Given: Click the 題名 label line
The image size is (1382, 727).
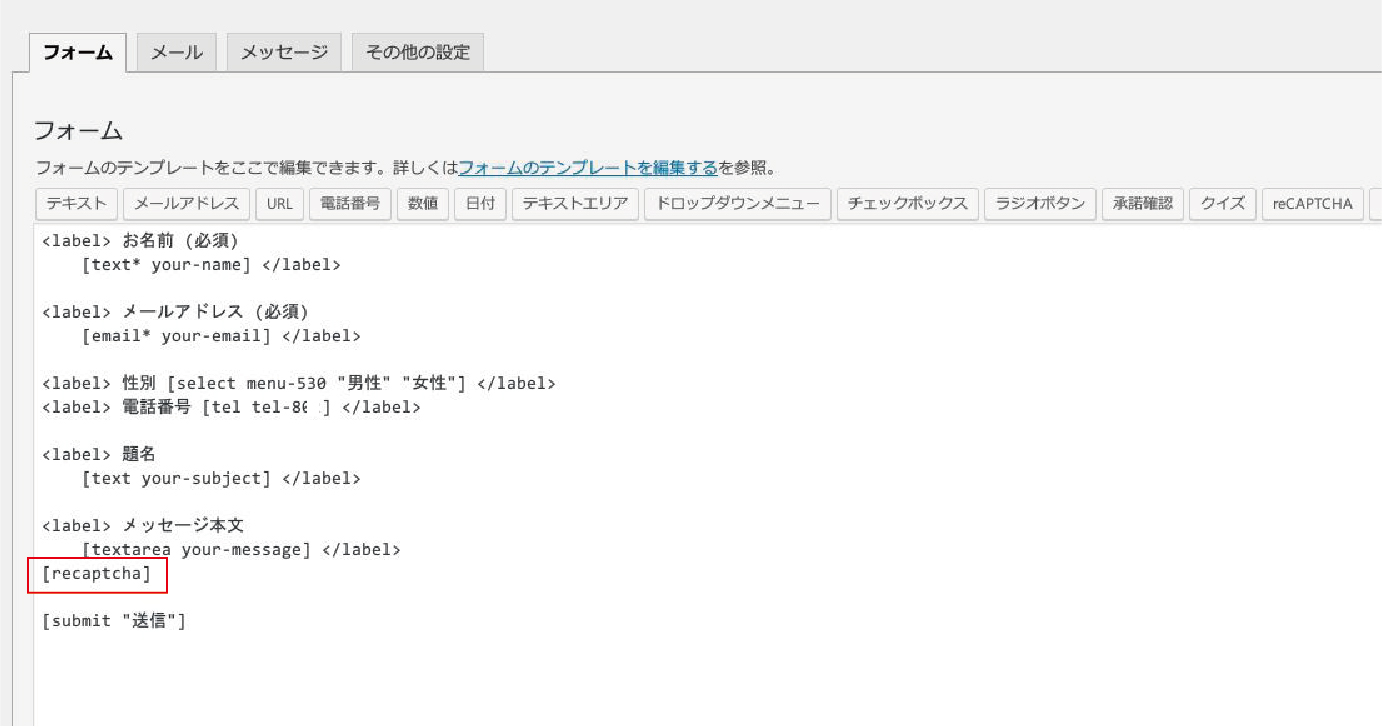Looking at the screenshot, I should click(99, 455).
